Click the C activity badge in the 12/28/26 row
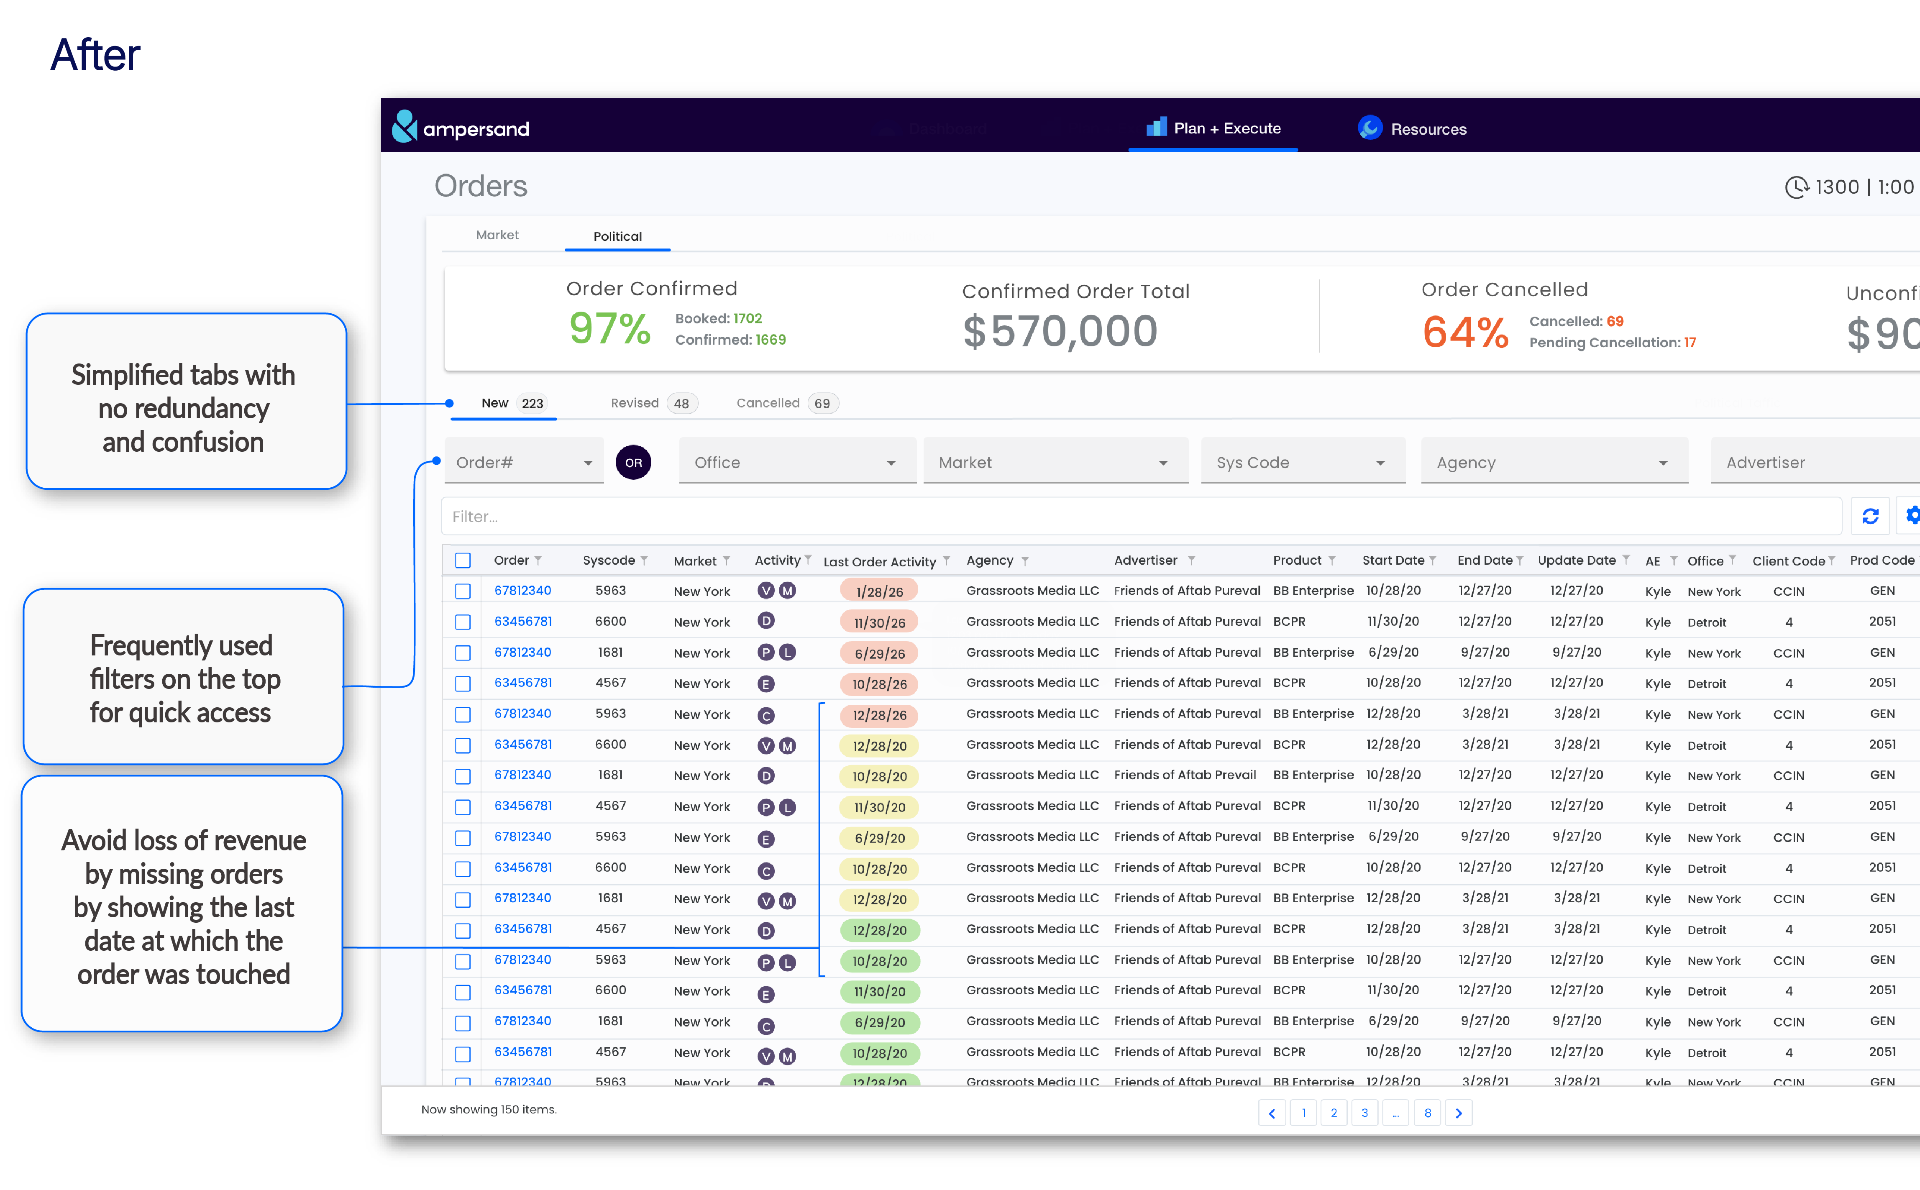1920x1190 pixels. click(766, 715)
